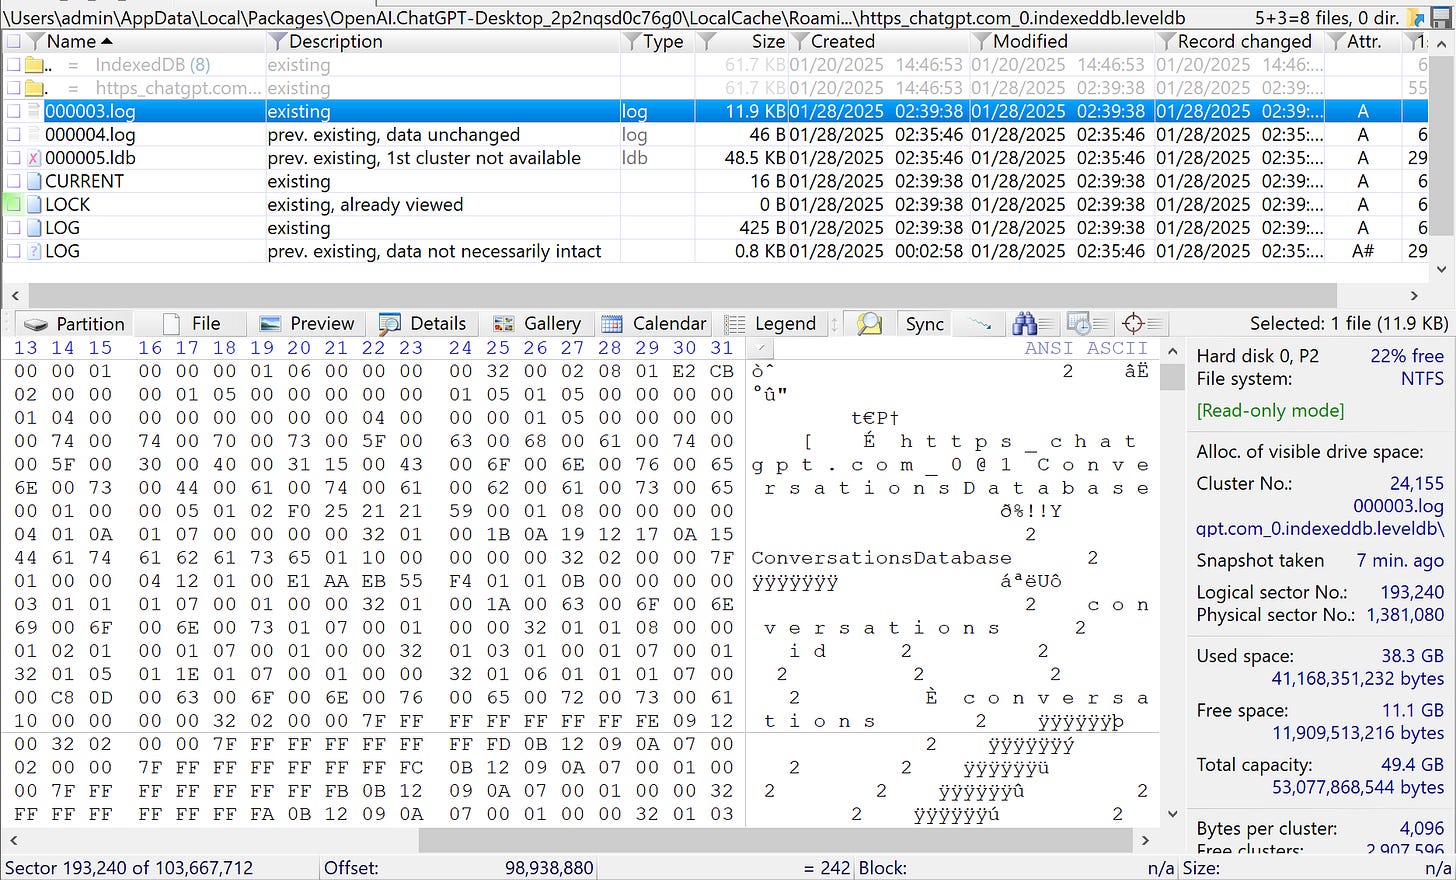Switch to the Details tab
The width and height of the screenshot is (1456, 880).
coord(424,323)
